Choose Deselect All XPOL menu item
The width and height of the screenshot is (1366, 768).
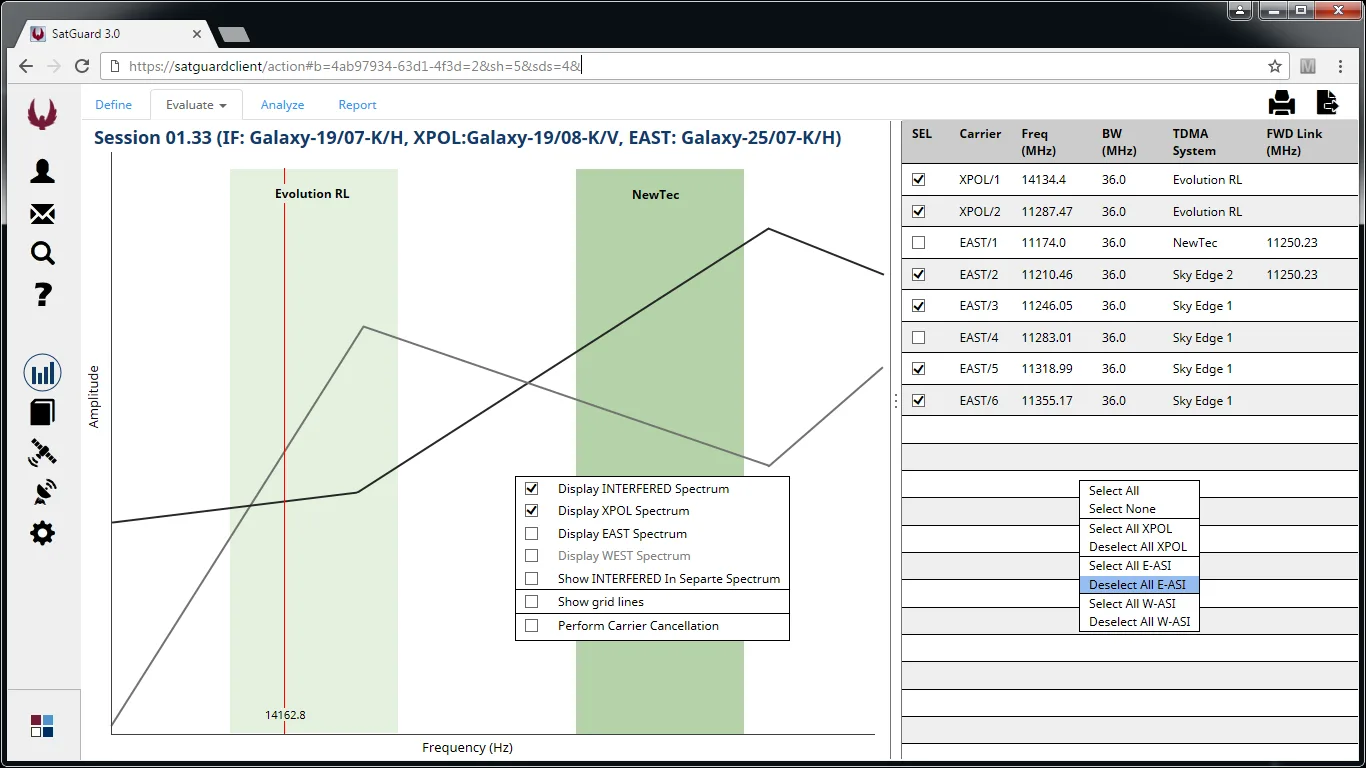(1139, 547)
